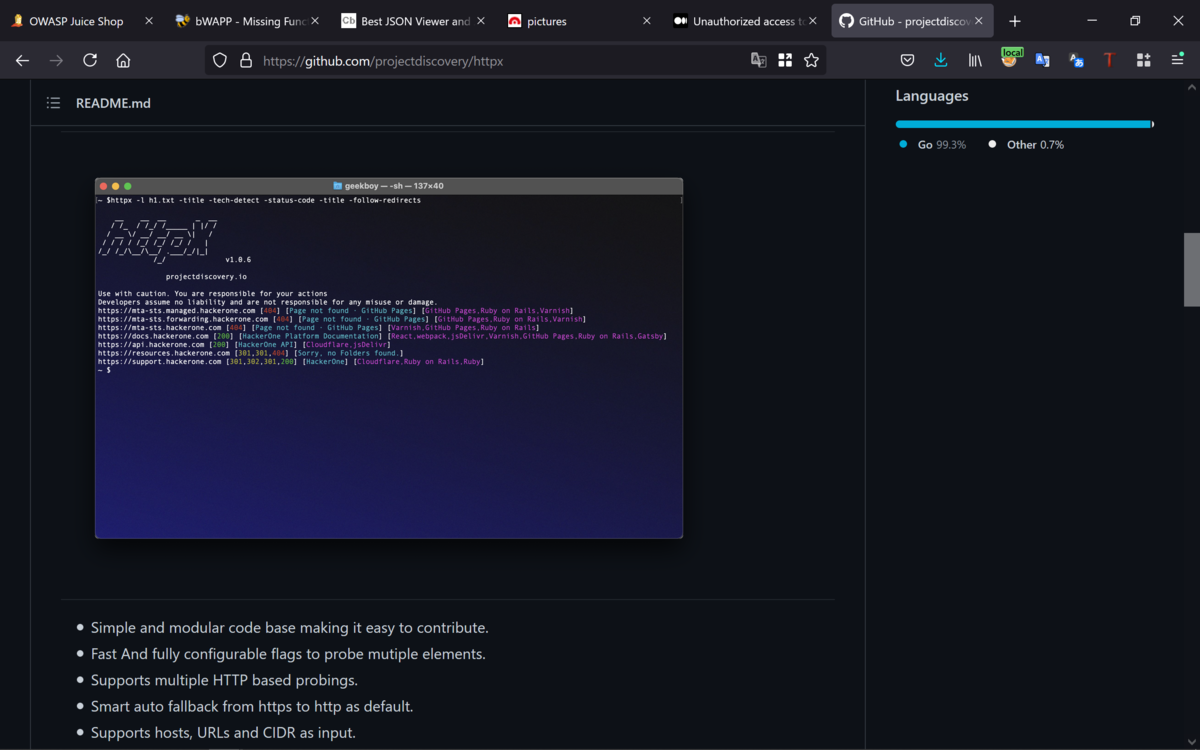The image size is (1200, 750).
Task: Save page to Pocket
Action: pyautogui.click(x=907, y=61)
